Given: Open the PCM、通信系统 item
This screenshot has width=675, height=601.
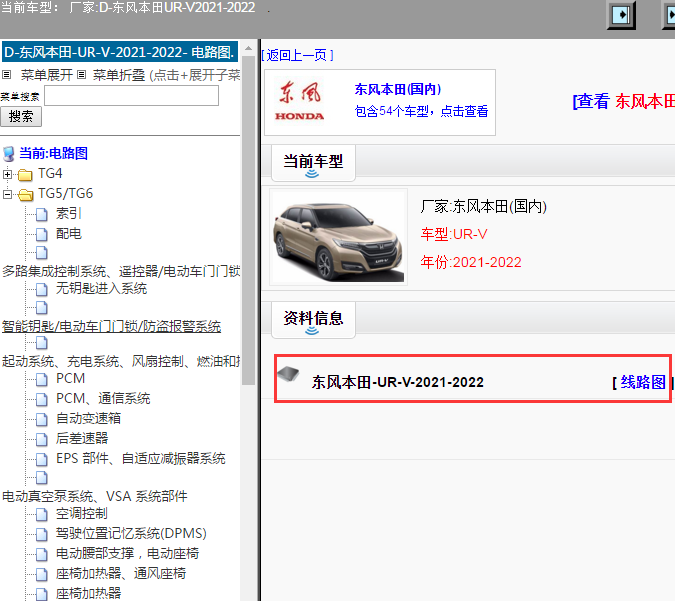Looking at the screenshot, I should (103, 399).
